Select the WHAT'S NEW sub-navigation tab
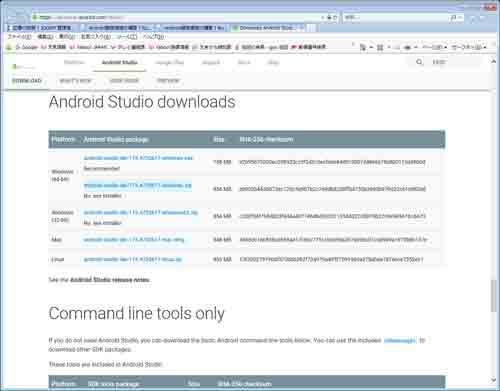 [75, 81]
